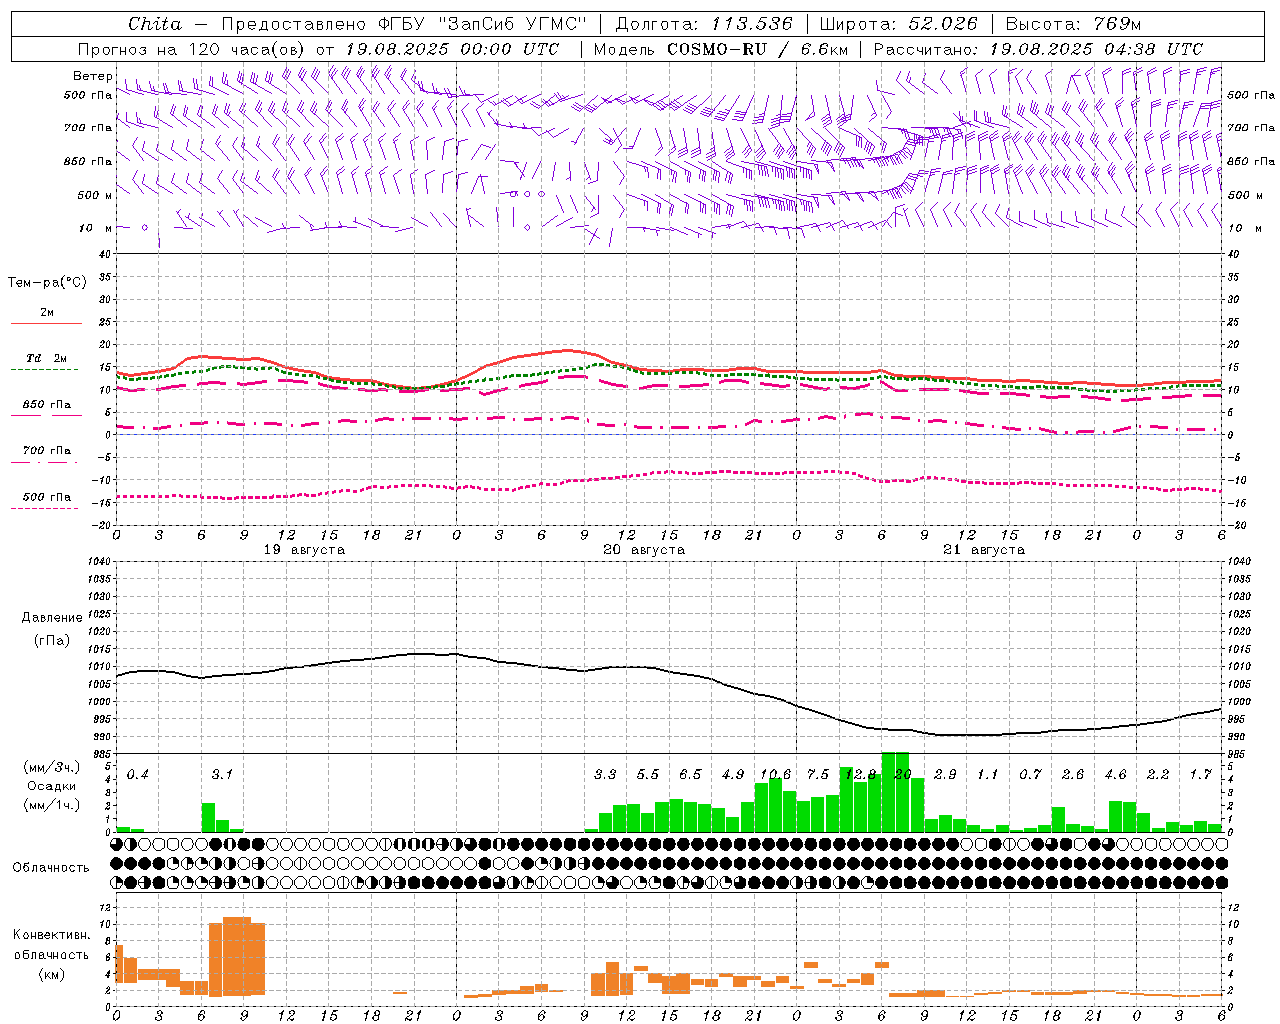
Task: Click the model name COSMO-RU / 6.6км
Action: point(757,49)
